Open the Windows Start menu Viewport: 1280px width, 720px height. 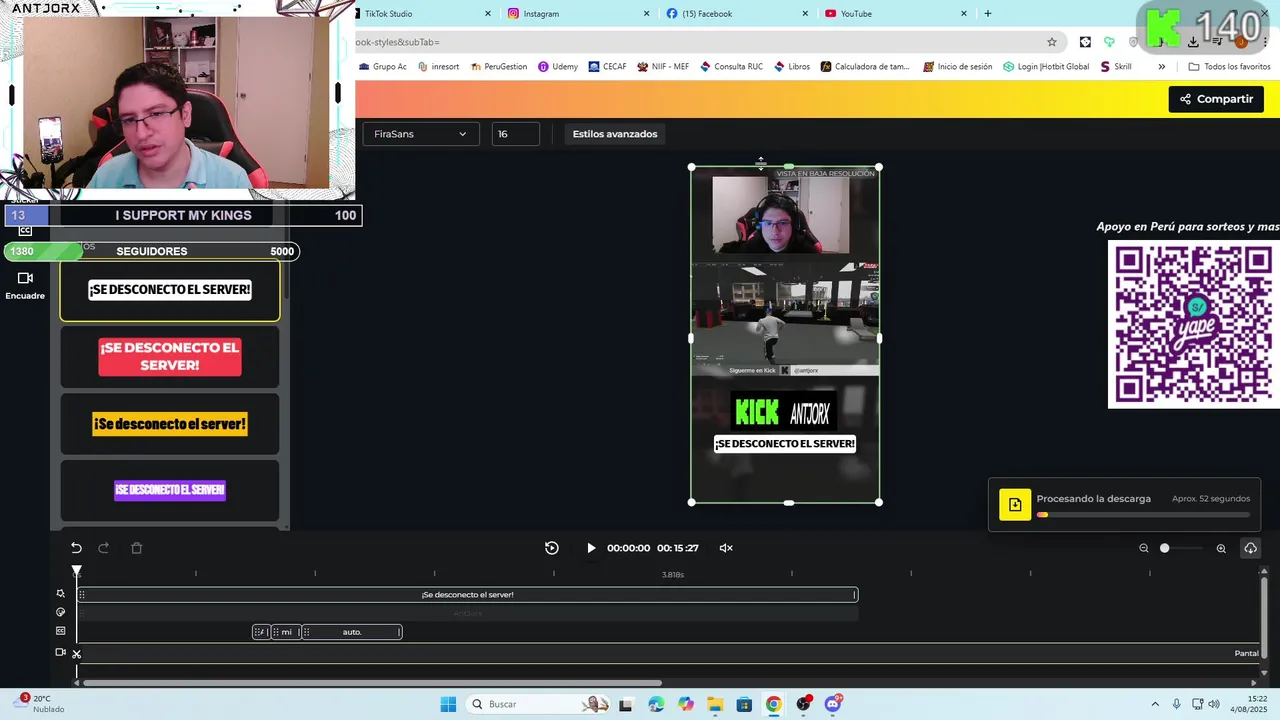coord(448,704)
